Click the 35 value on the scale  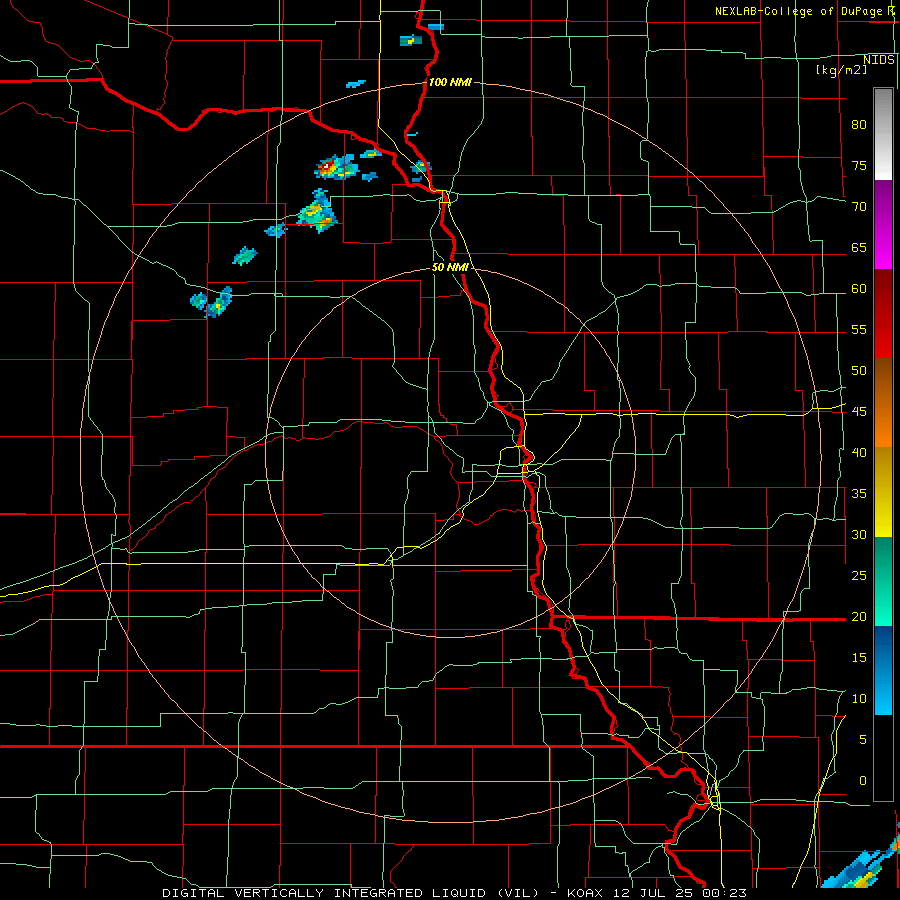pyautogui.click(x=859, y=494)
